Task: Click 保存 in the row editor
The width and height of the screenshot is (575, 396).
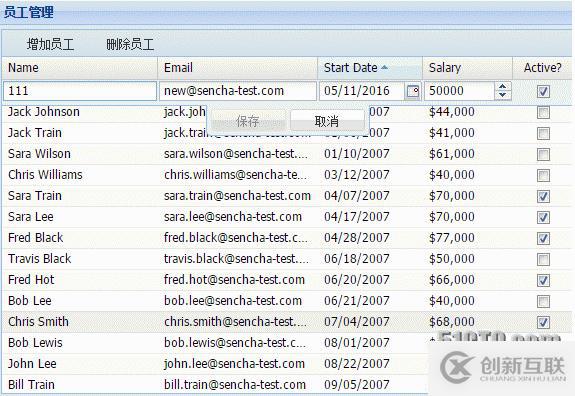Action: click(248, 121)
